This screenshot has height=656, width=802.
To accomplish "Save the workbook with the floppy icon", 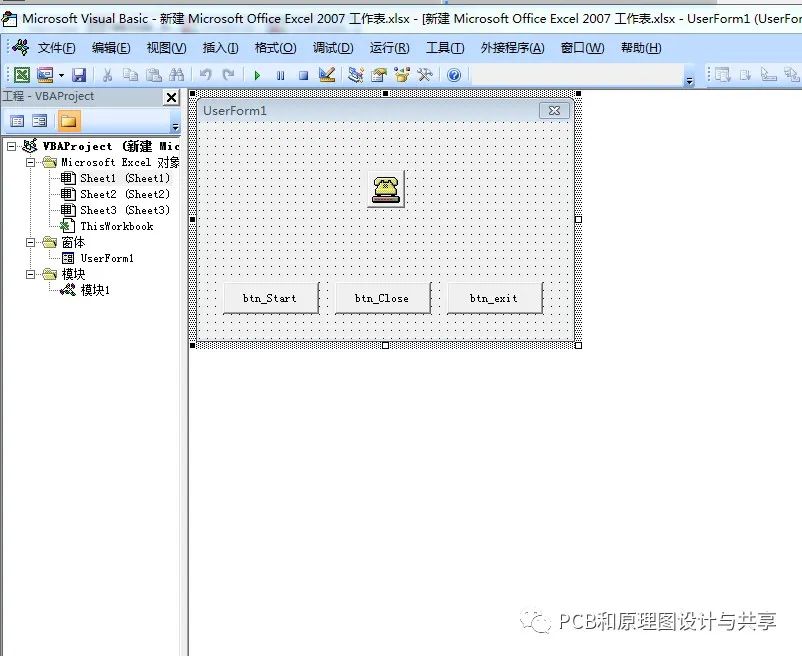I will [79, 75].
